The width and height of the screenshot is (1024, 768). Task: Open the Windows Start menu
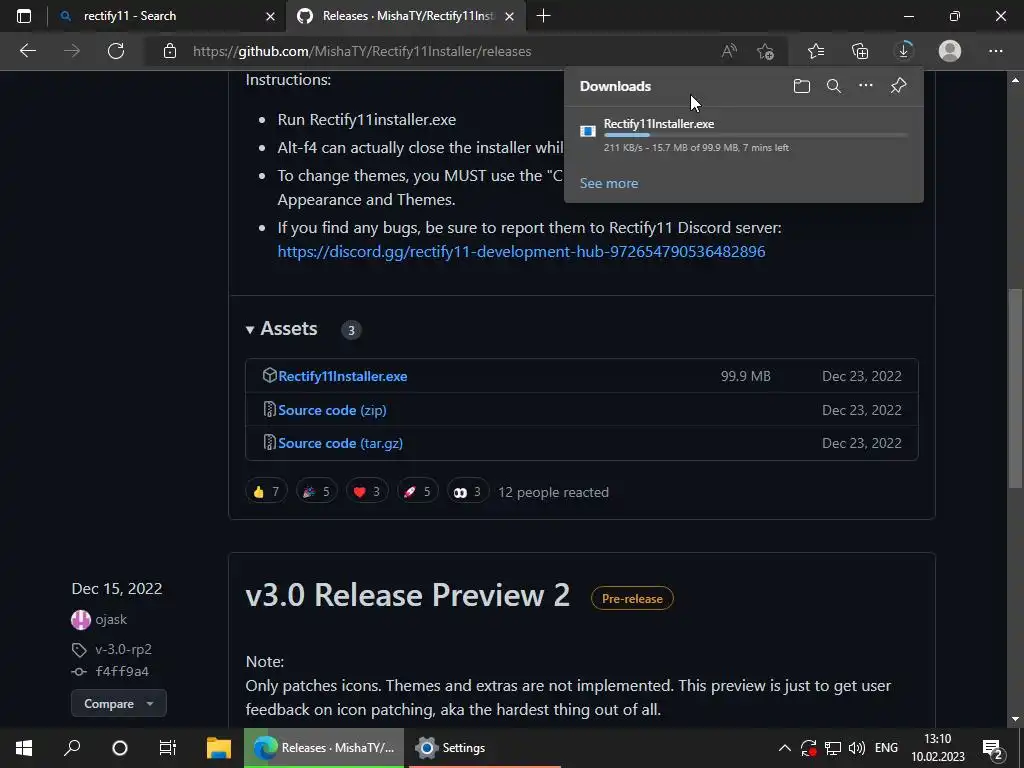coord(24,748)
